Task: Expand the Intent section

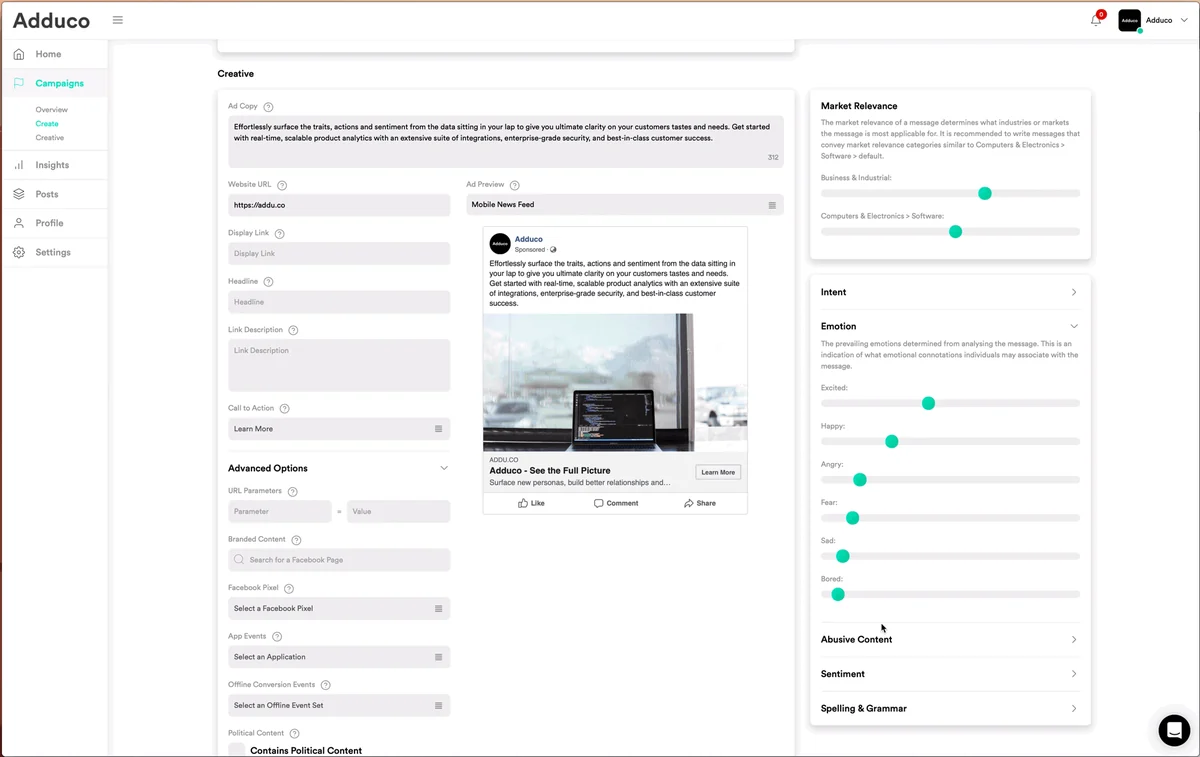Action: coord(1073,292)
